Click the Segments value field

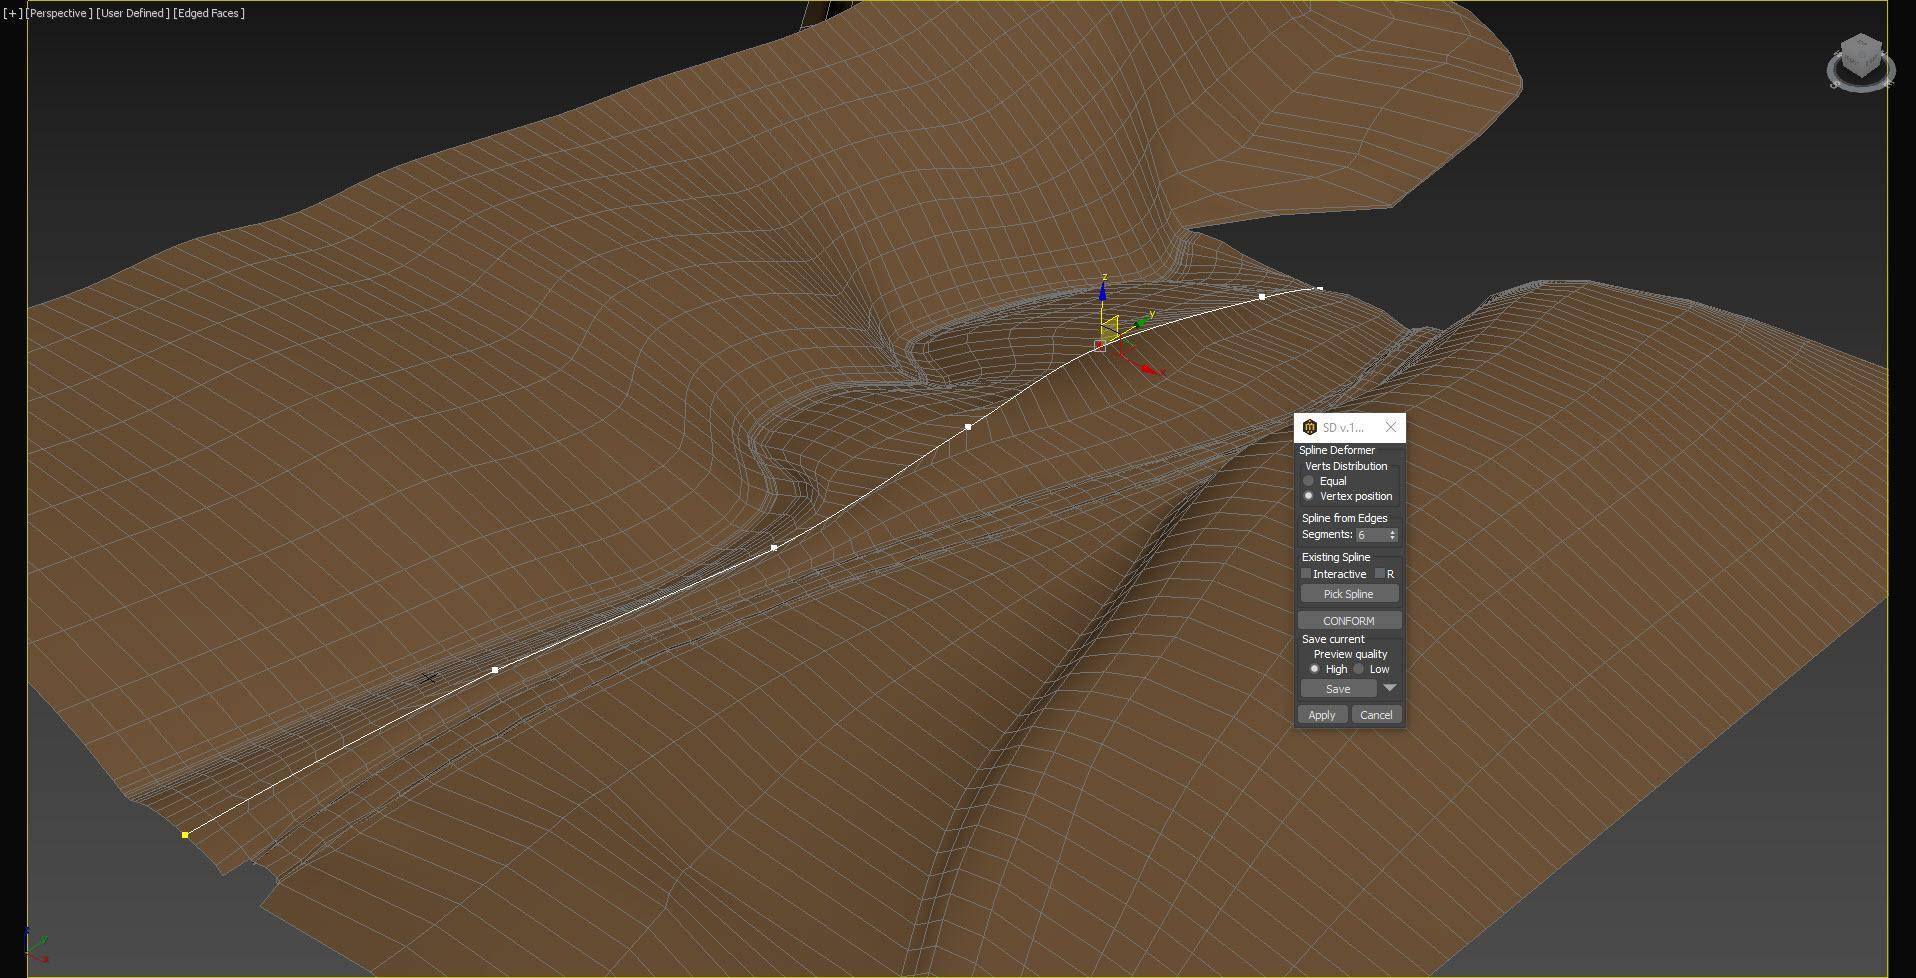point(1371,535)
